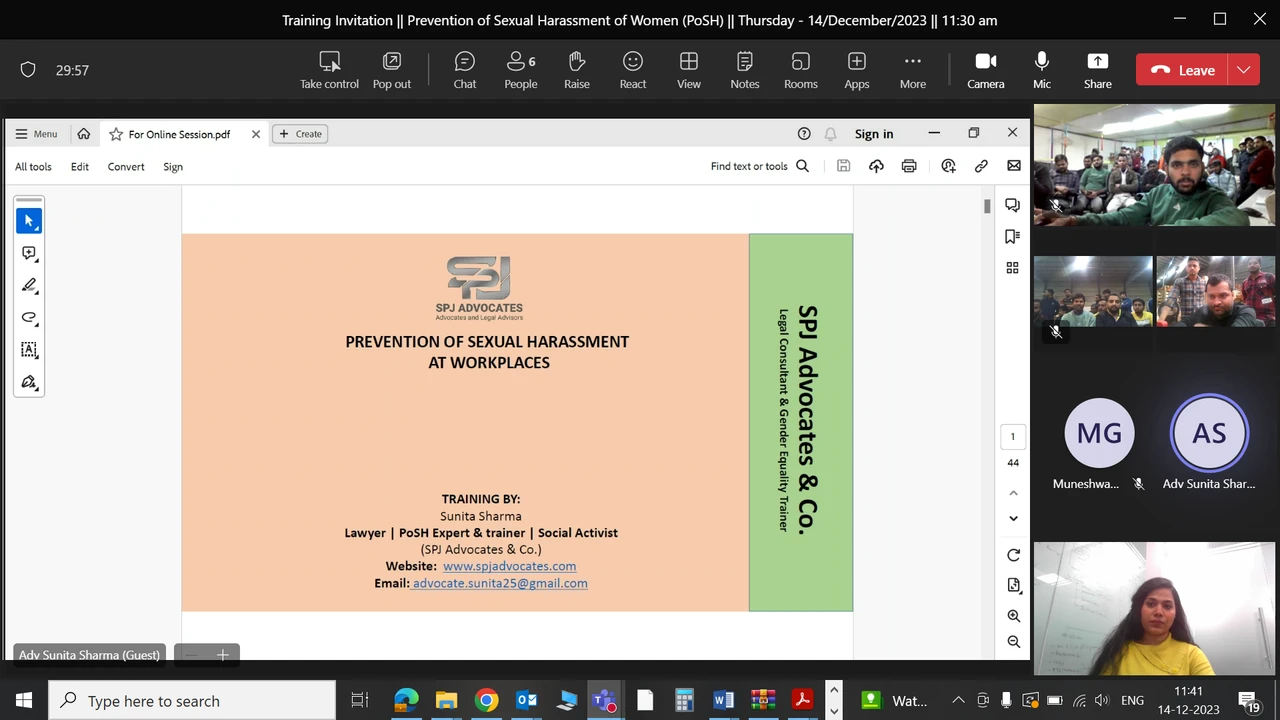Open the page thumbnails panel
The width and height of the screenshot is (1280, 720).
point(1012,267)
